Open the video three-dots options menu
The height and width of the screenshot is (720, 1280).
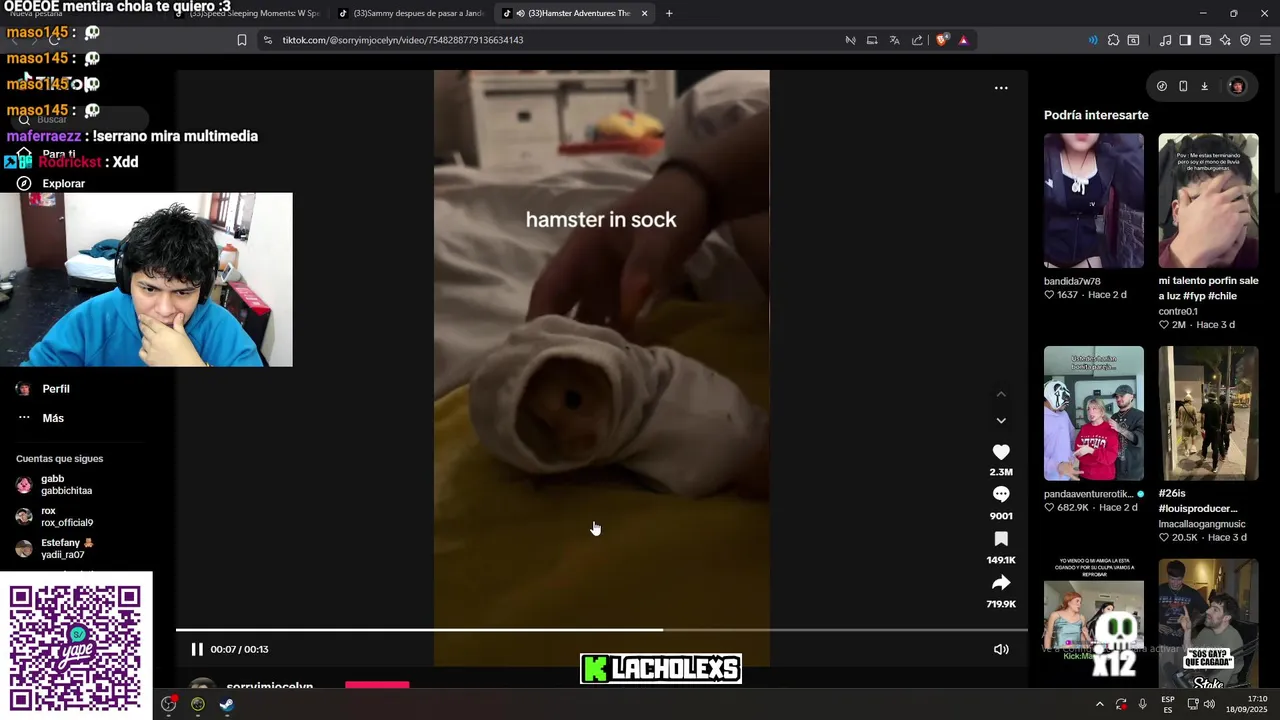click(1001, 88)
